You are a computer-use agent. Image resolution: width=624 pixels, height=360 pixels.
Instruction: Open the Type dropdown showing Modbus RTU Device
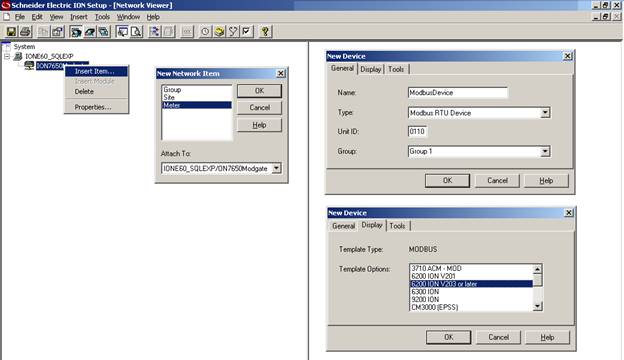click(545, 113)
